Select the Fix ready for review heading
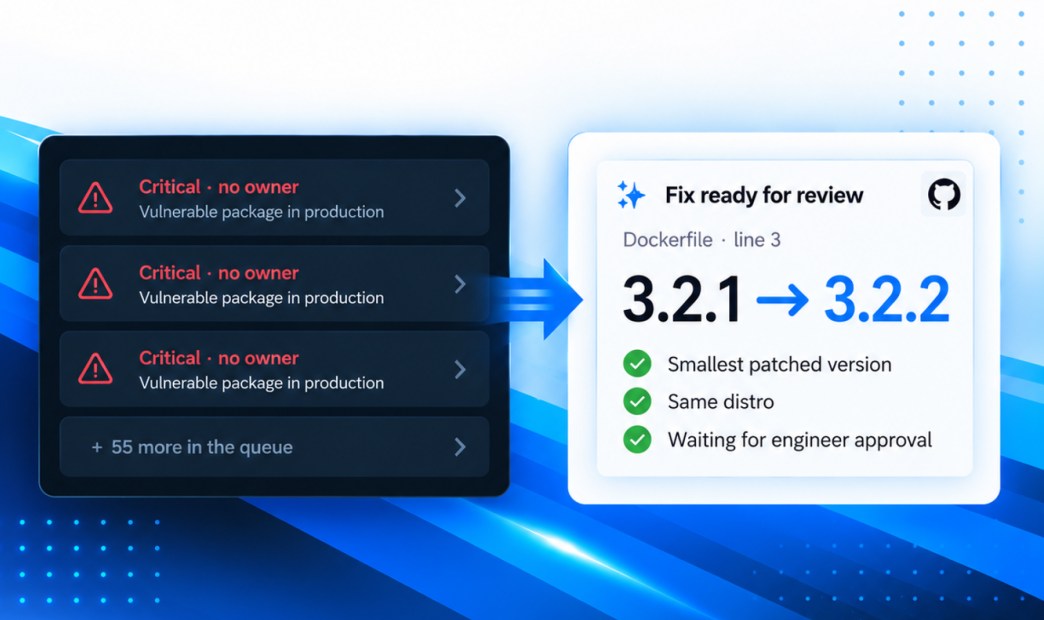This screenshot has width=1044, height=620. (x=764, y=195)
